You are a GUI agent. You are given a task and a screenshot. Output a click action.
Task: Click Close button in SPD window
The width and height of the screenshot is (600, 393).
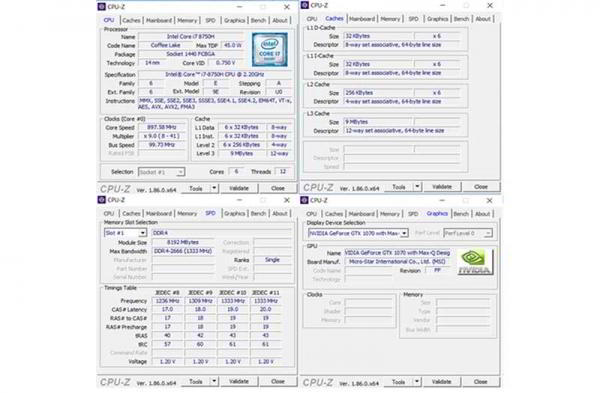click(278, 381)
